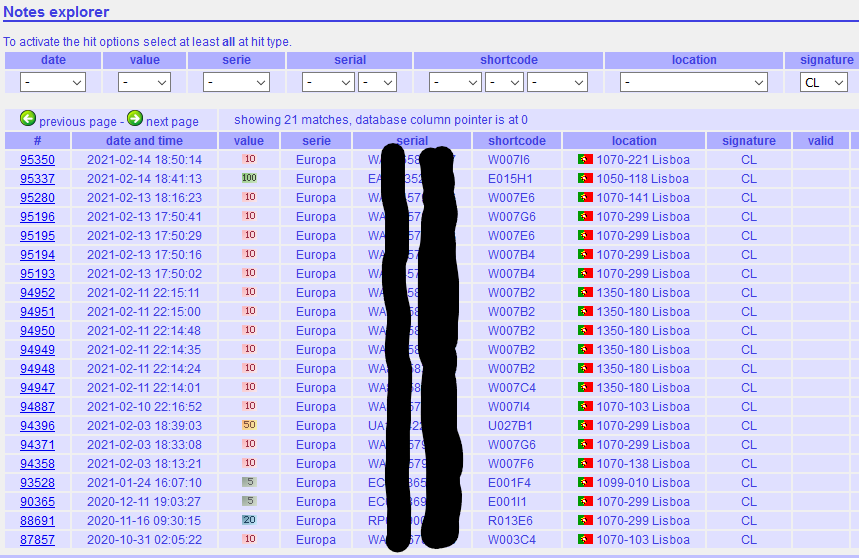
Task: Open the signature dropdown showing CL
Action: [824, 83]
